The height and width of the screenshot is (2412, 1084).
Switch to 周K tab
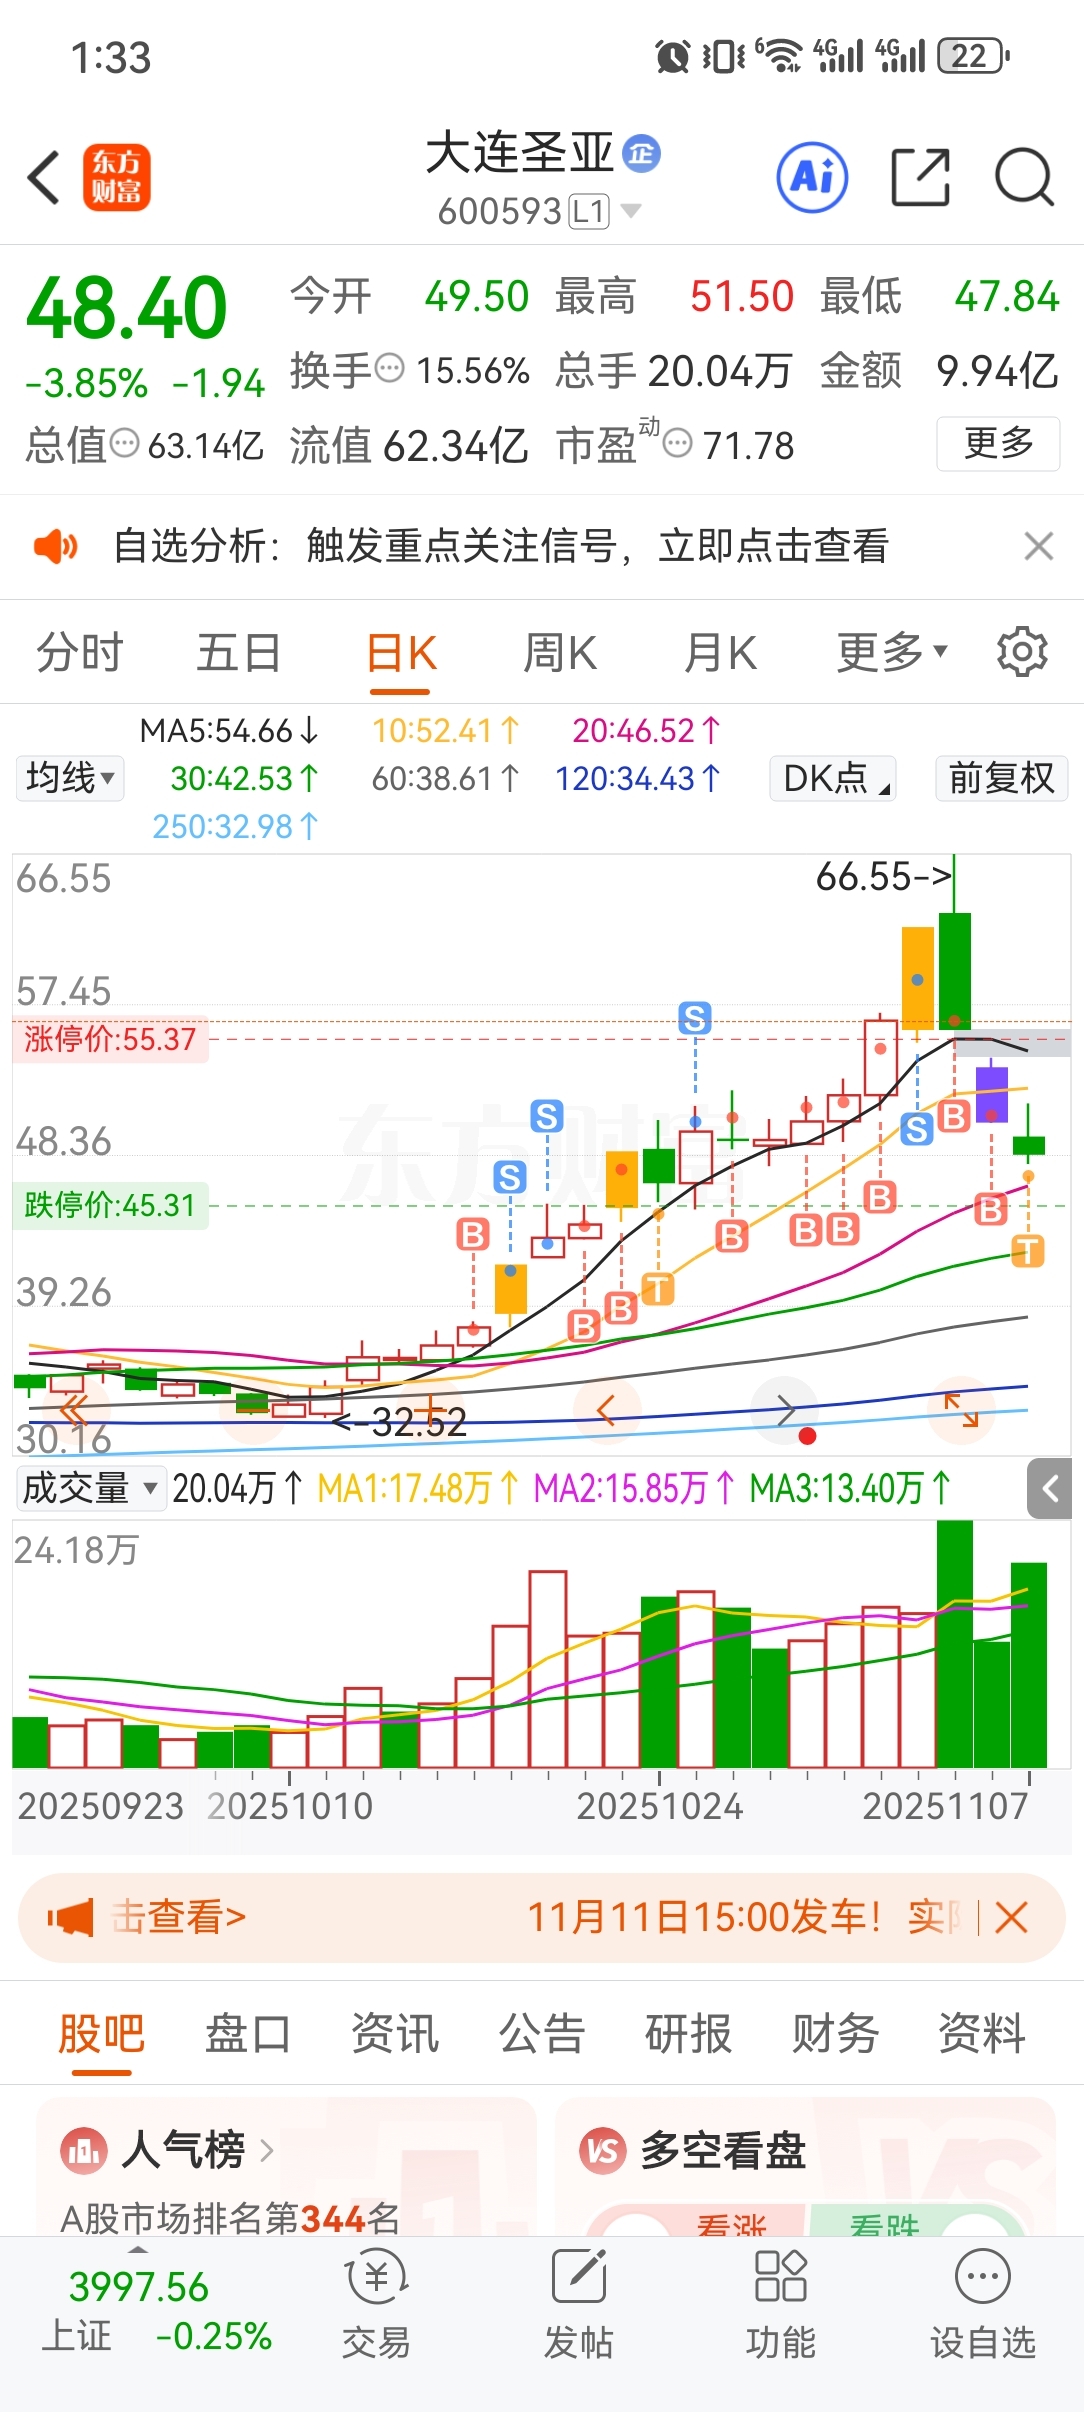(x=560, y=653)
